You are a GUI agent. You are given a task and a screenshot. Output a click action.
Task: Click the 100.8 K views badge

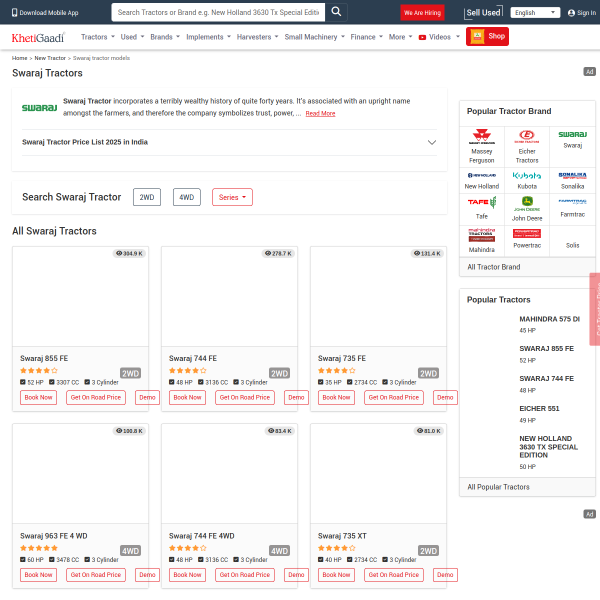pos(129,431)
